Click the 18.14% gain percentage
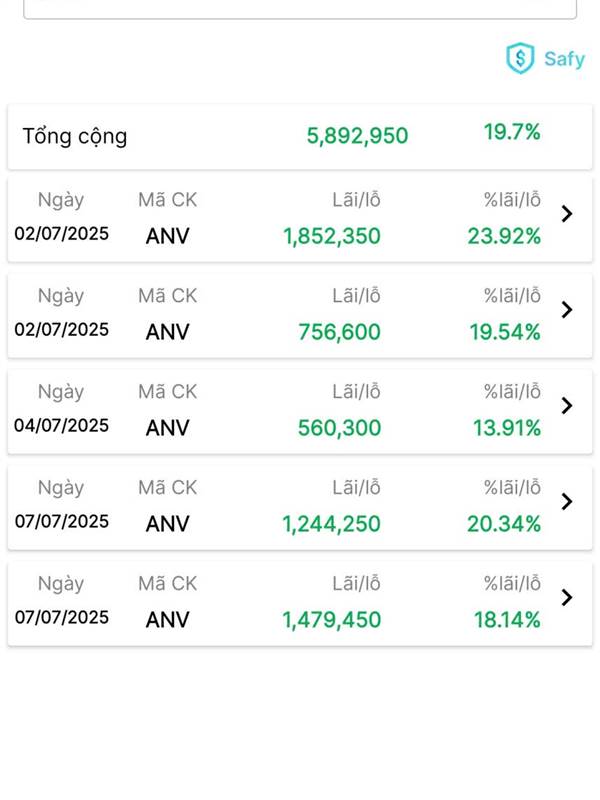 506,621
